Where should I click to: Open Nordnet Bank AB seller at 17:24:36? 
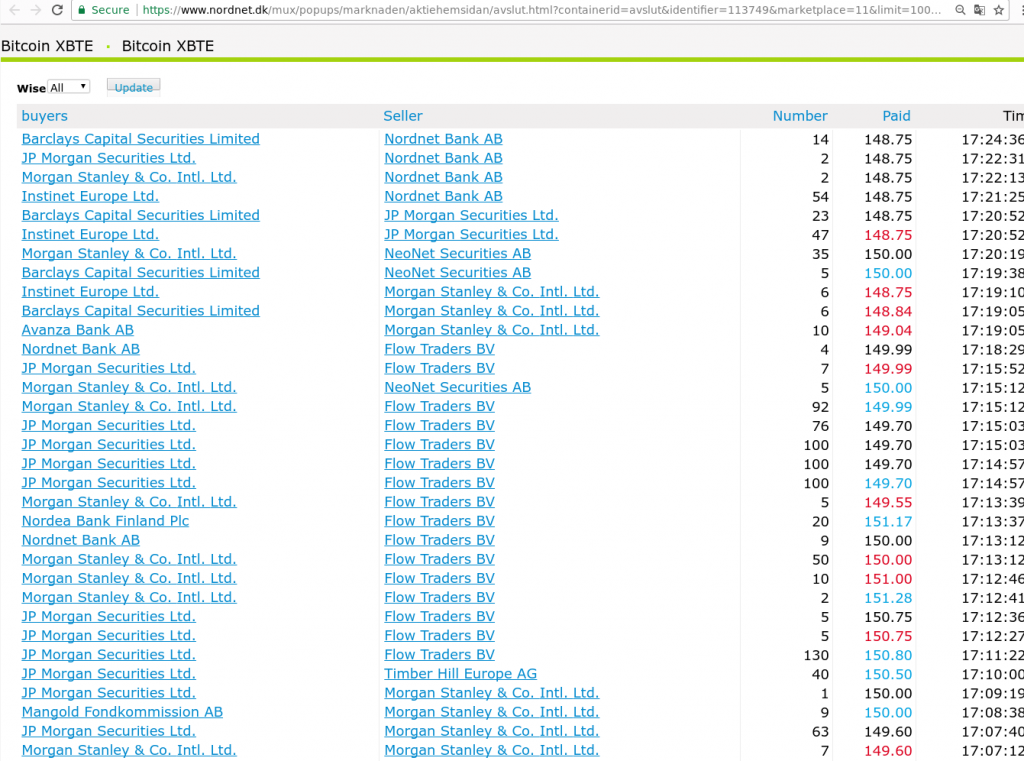(x=443, y=139)
